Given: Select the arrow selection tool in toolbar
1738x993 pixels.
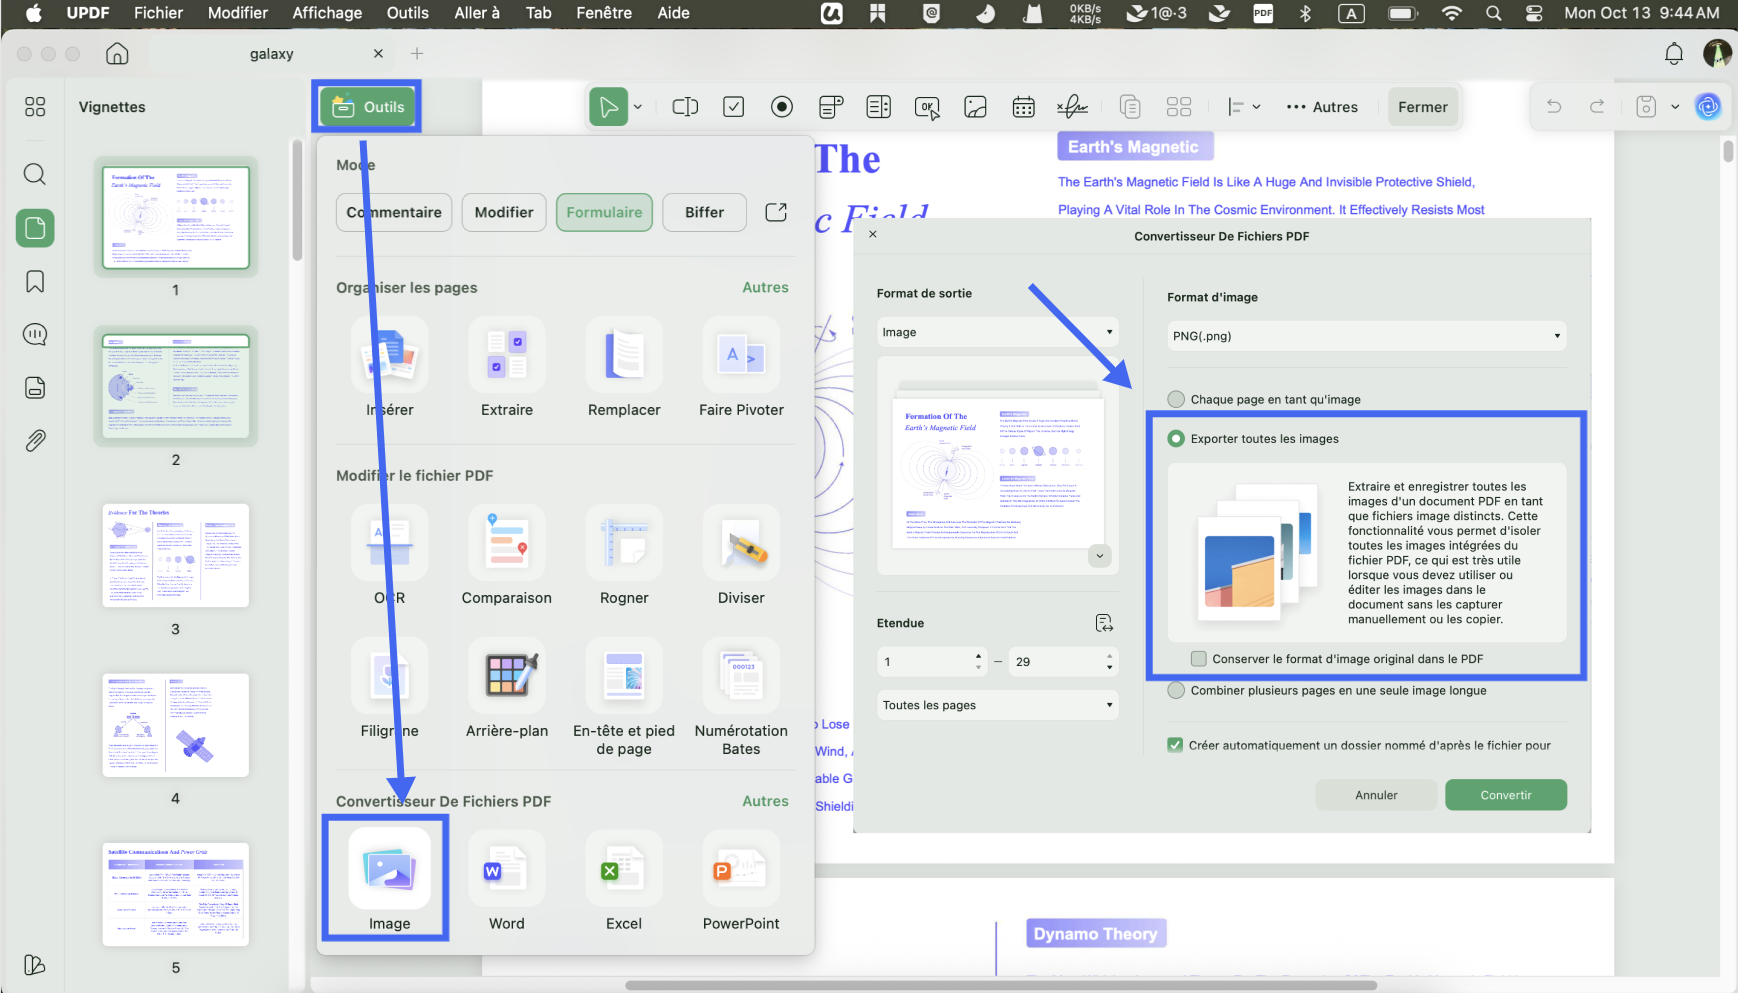Looking at the screenshot, I should click(x=608, y=107).
